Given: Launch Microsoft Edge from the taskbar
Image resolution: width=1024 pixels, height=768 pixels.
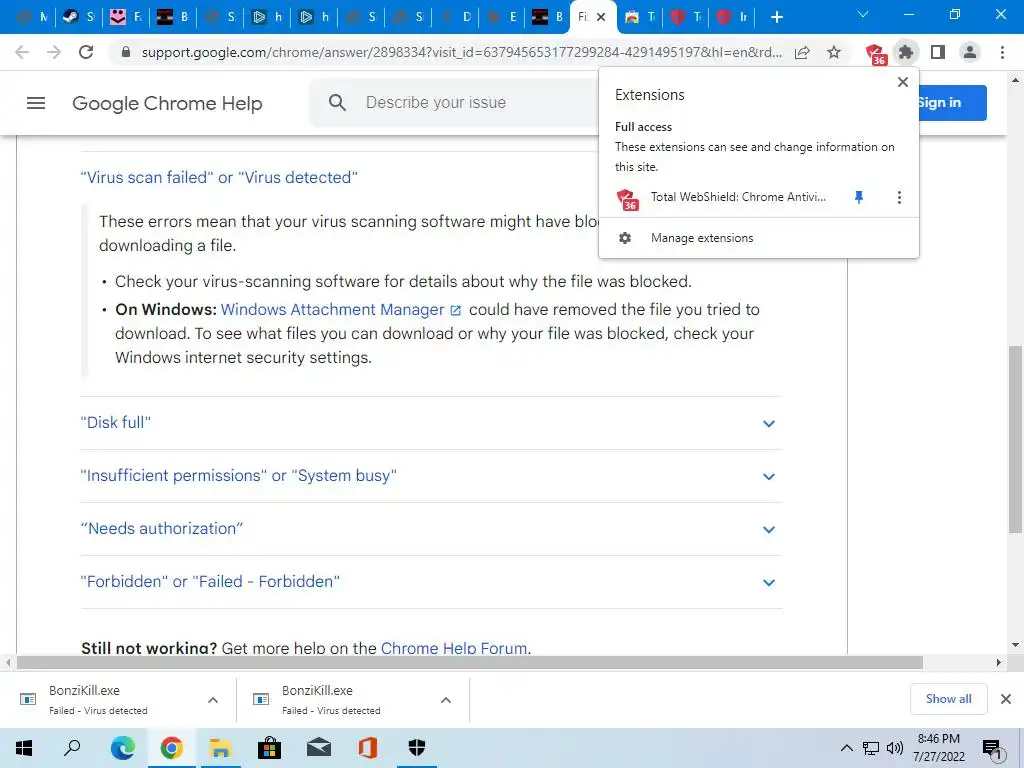Looking at the screenshot, I should [122, 748].
